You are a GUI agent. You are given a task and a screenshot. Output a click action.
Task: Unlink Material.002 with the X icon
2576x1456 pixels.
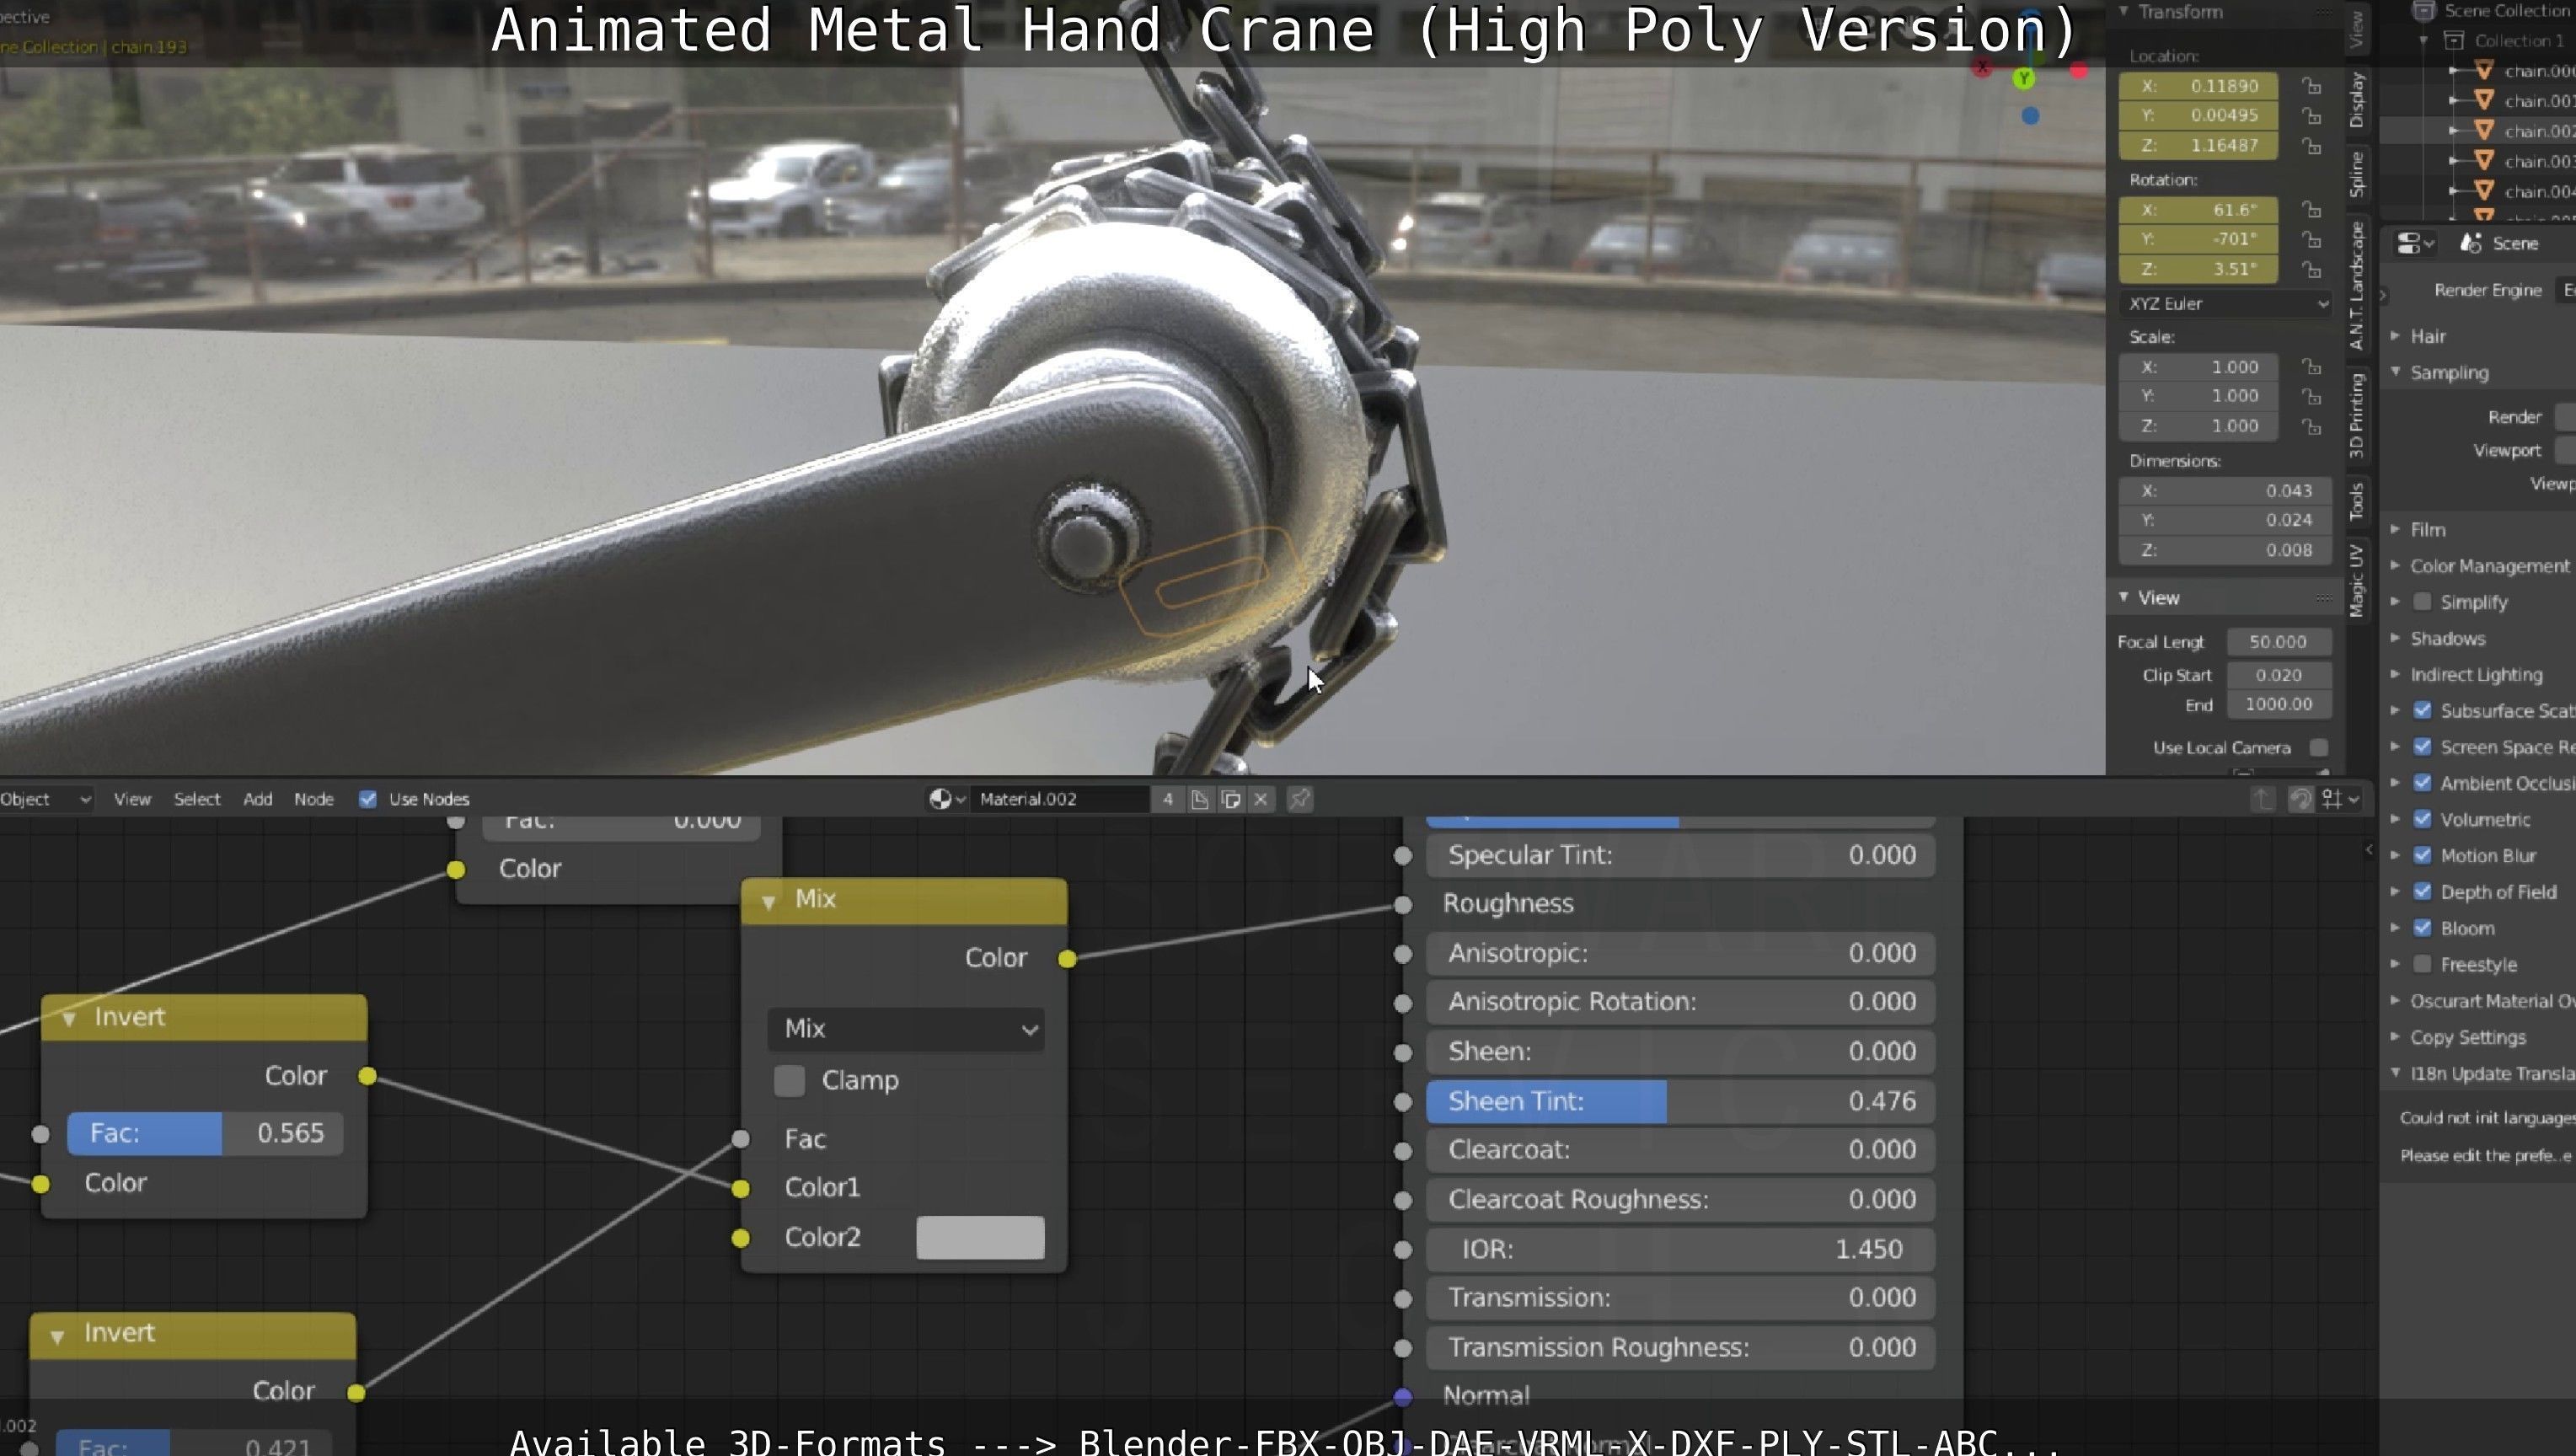[1261, 799]
